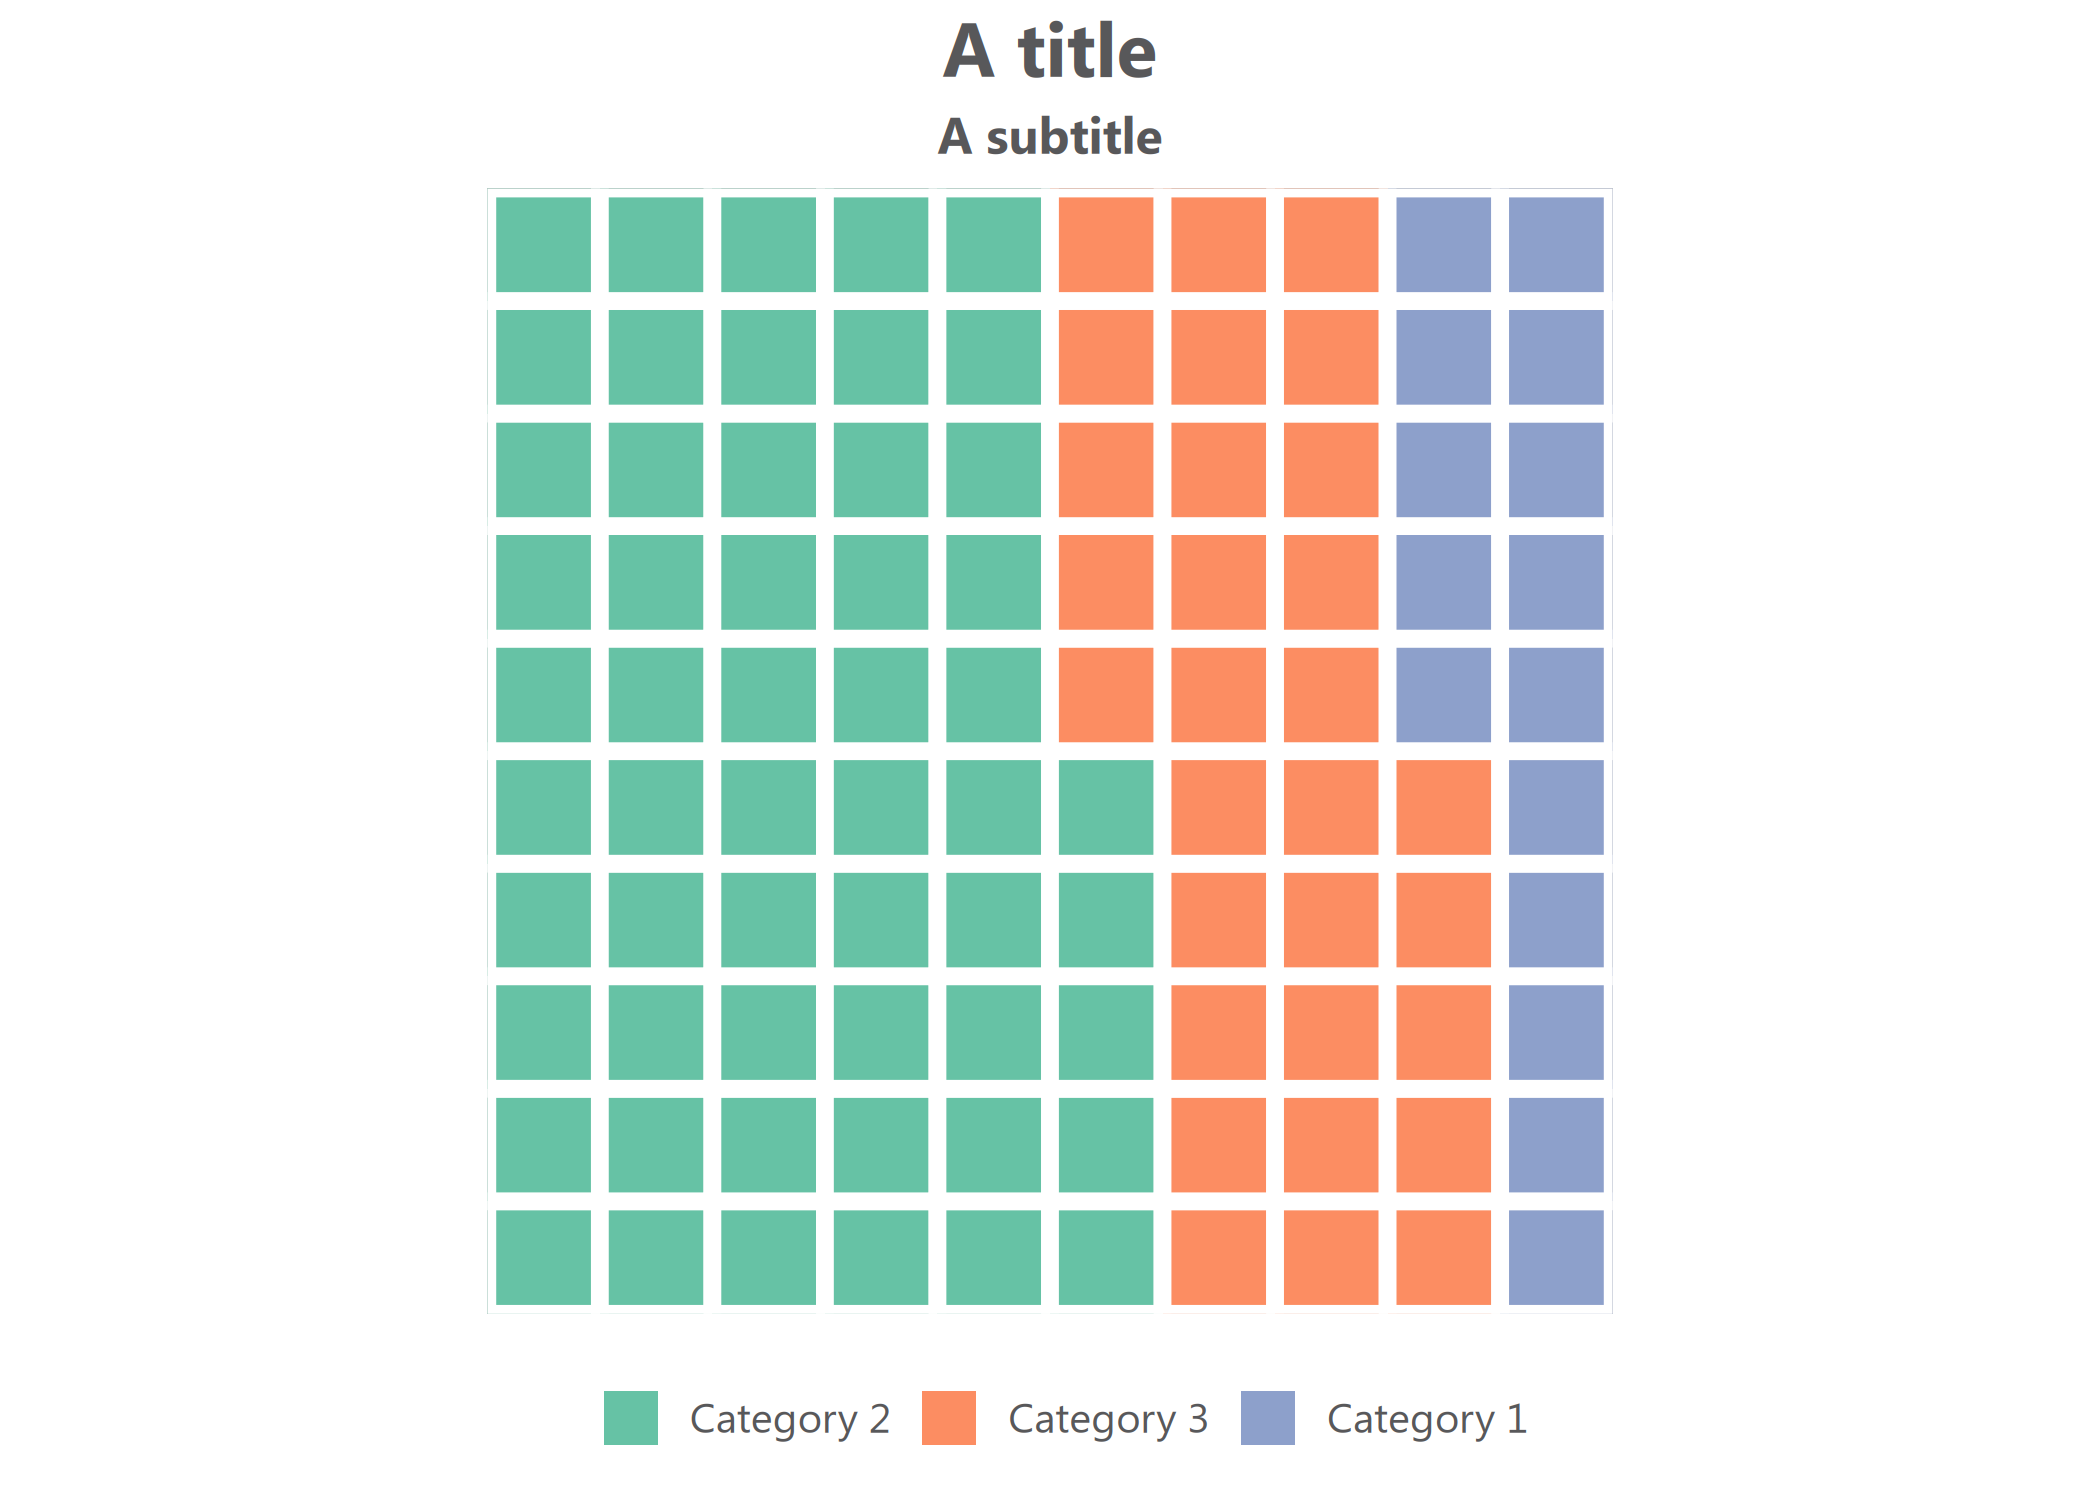Click the top-right purple square of the grid
Viewport: 2100px width, 1500px height.
pyautogui.click(x=1555, y=244)
